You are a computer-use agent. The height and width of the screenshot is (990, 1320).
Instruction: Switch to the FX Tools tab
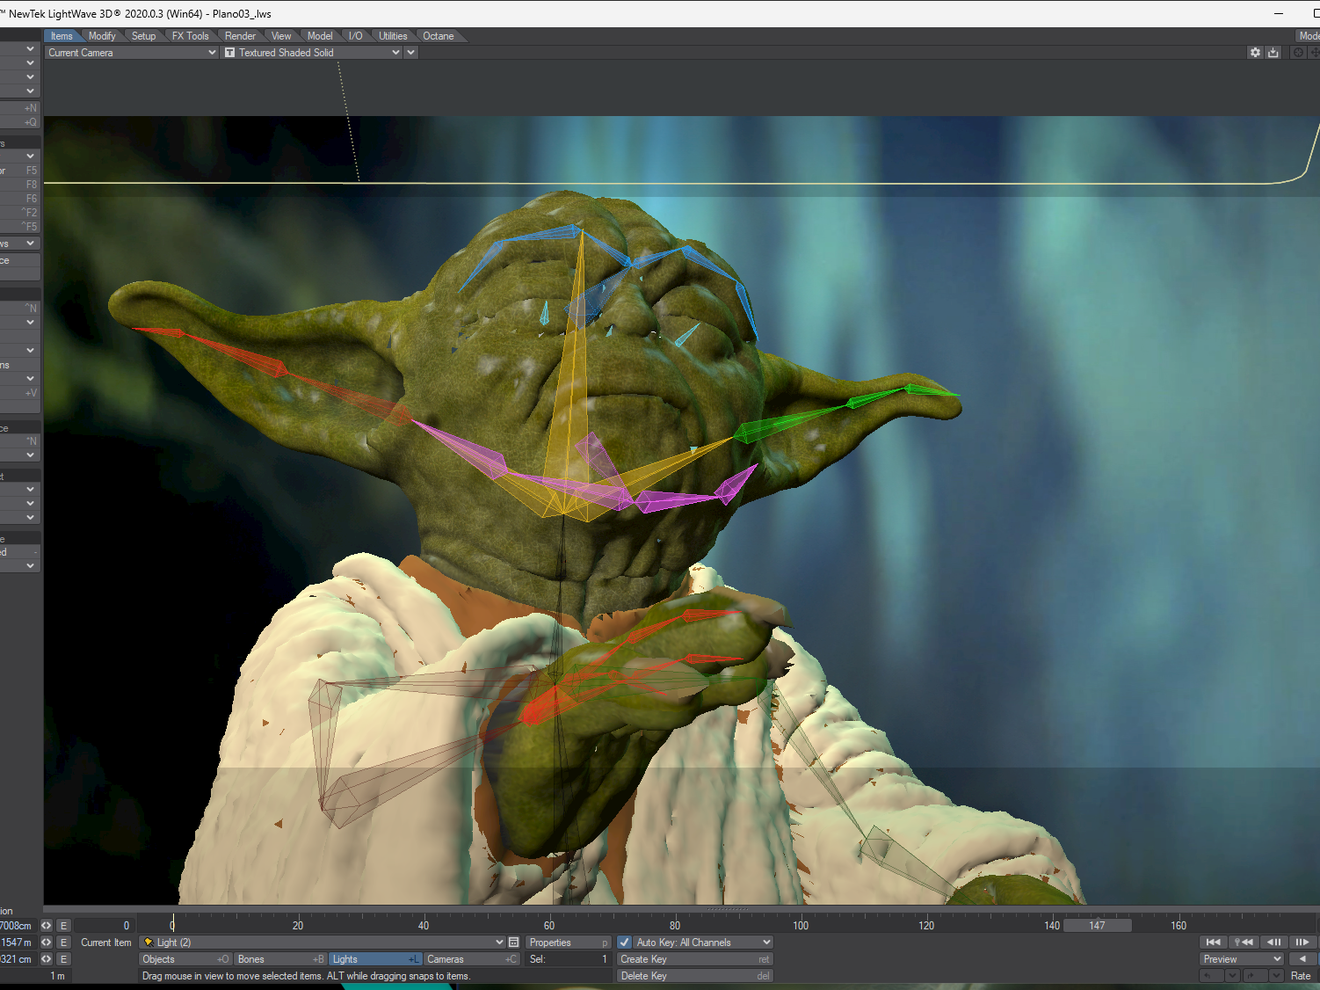click(x=190, y=36)
